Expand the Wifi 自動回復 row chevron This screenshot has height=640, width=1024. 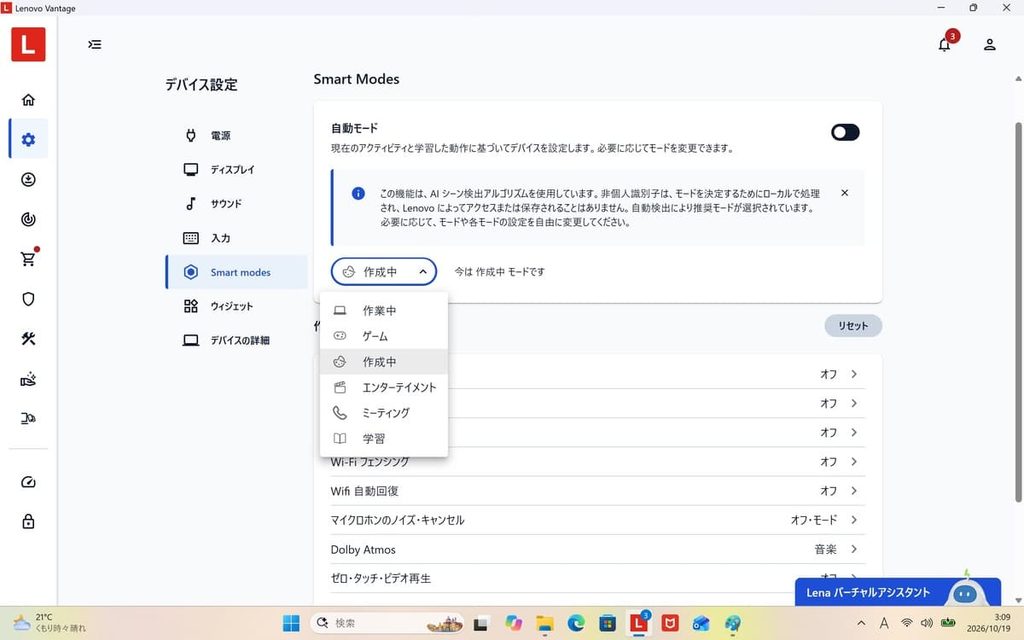tap(854, 490)
